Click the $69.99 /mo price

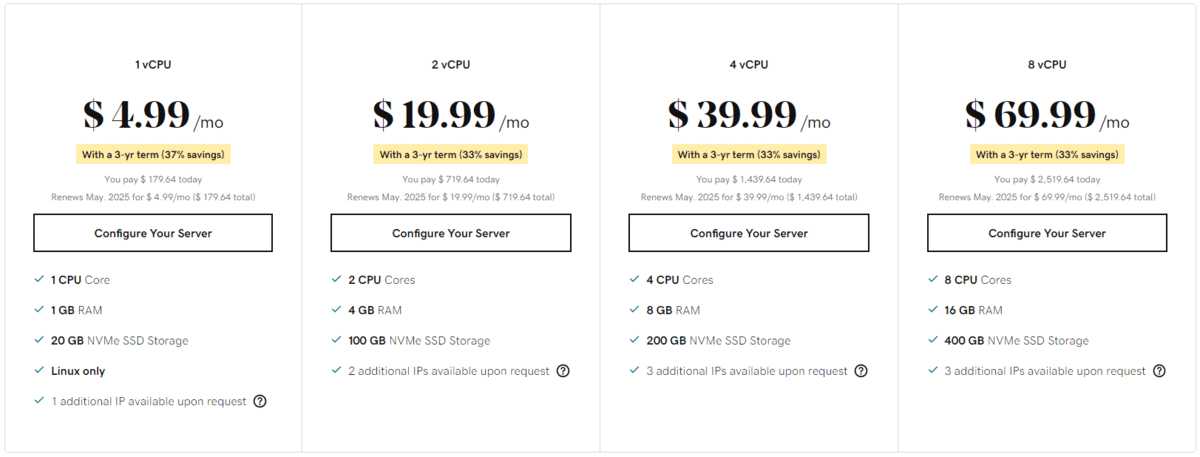[x=1047, y=115]
